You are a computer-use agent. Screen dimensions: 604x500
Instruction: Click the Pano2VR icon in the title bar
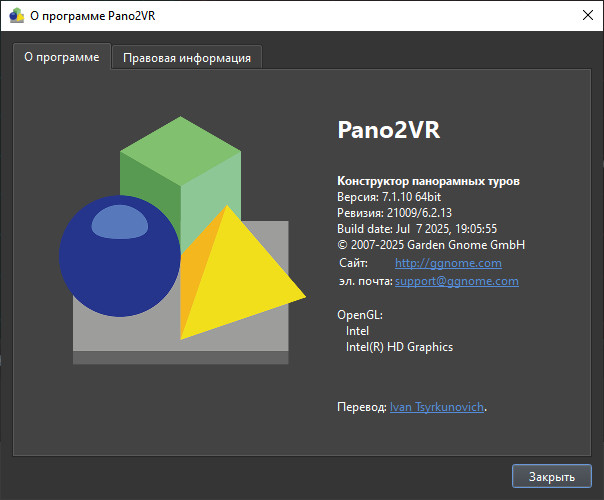click(15, 16)
